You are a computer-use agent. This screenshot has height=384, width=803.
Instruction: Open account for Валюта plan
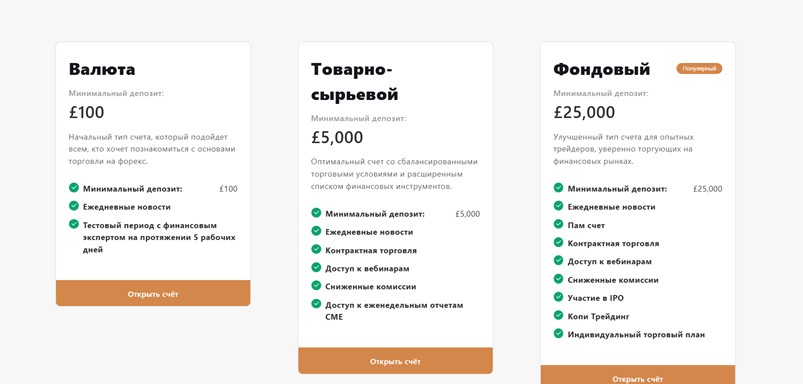(153, 293)
